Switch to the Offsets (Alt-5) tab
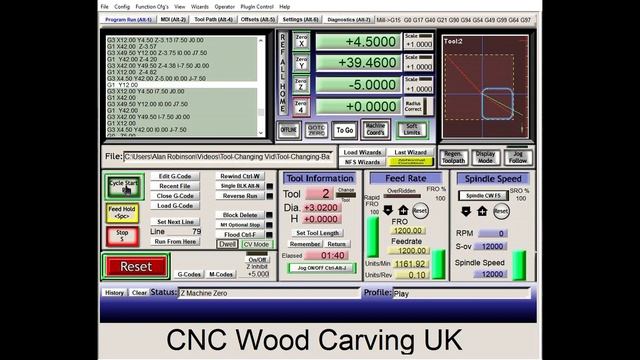 (x=258, y=19)
